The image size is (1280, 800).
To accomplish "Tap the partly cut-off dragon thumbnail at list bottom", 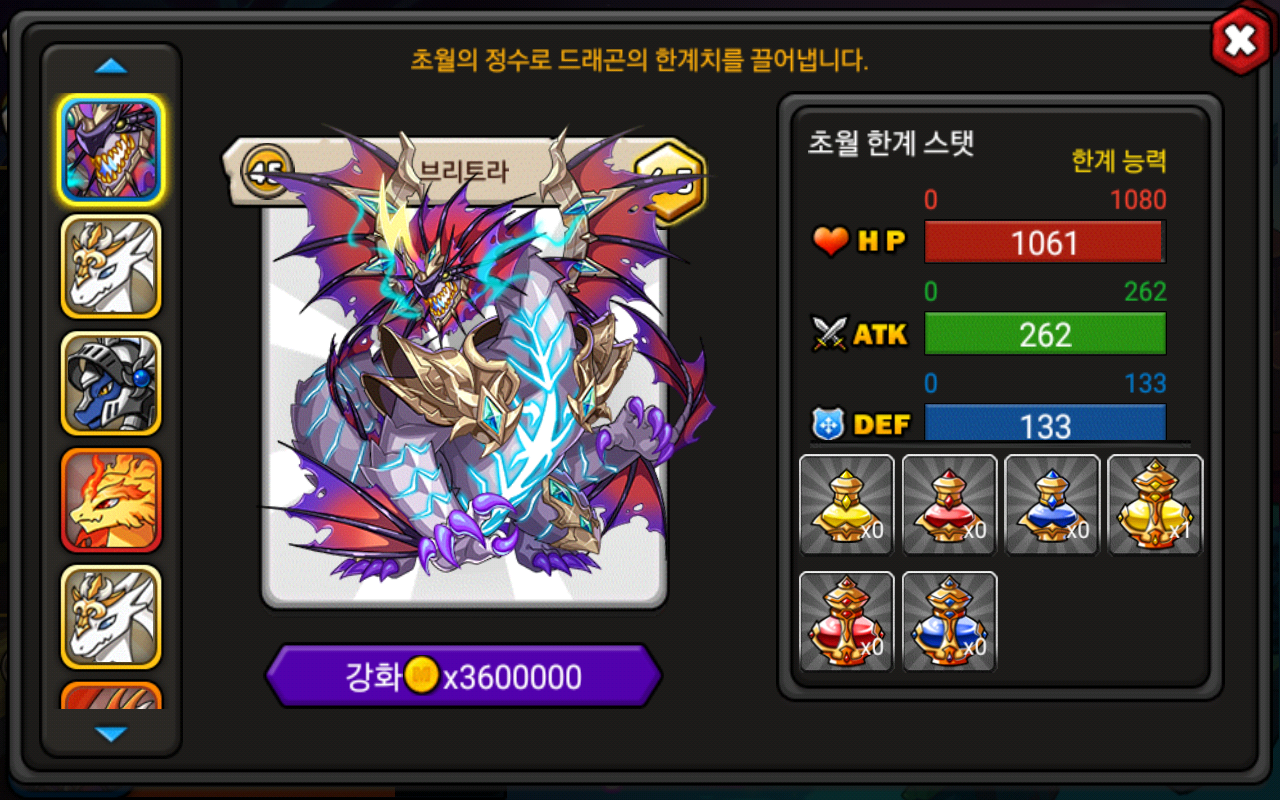I will (111, 696).
